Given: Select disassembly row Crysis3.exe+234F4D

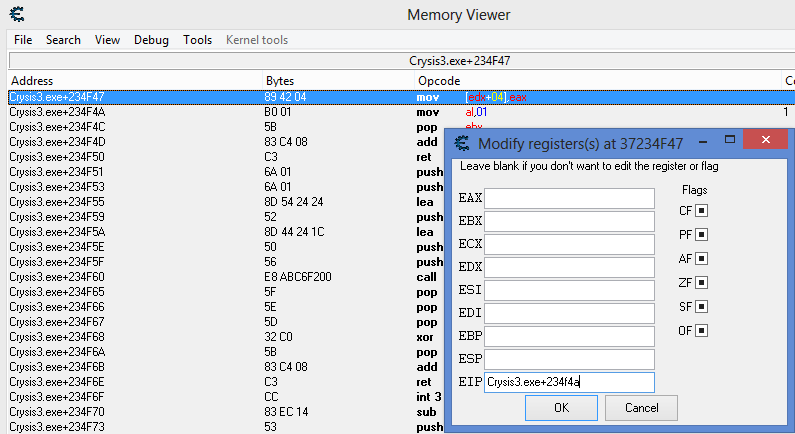Looking at the screenshot, I should pyautogui.click(x=226, y=142).
